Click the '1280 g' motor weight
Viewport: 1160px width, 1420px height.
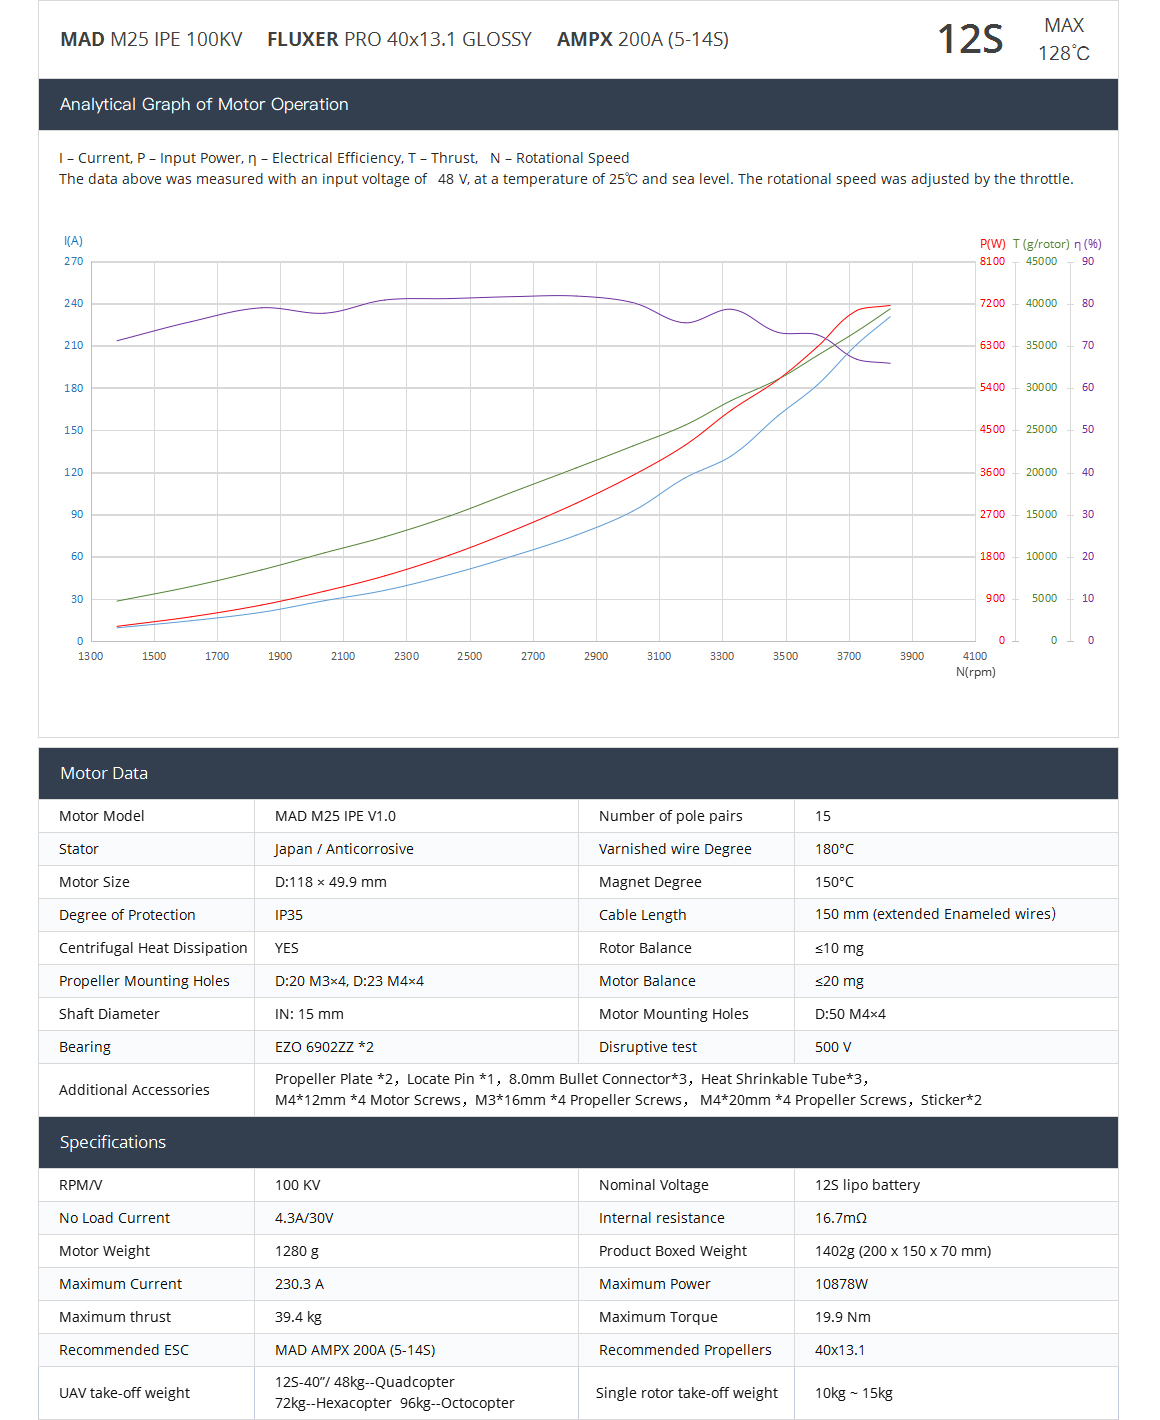[297, 1251]
